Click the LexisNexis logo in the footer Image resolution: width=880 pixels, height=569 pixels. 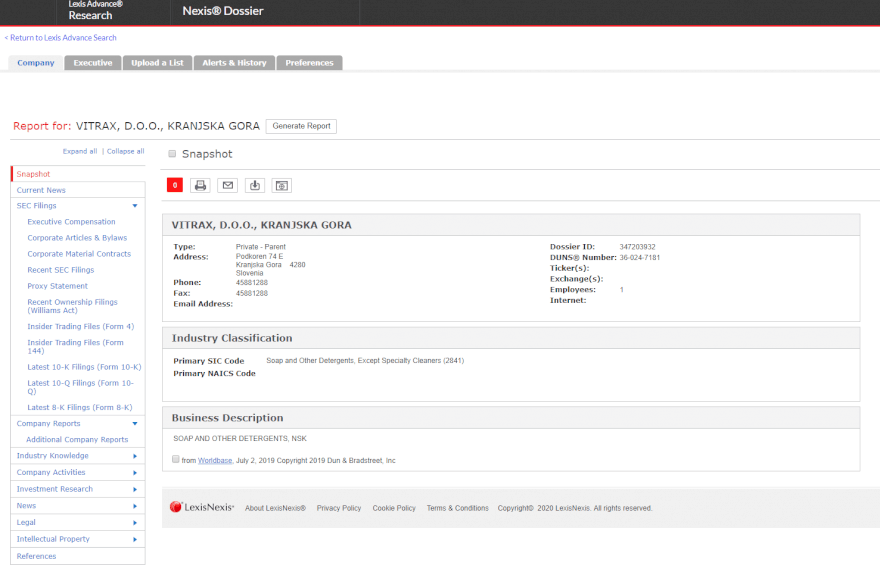pos(202,508)
